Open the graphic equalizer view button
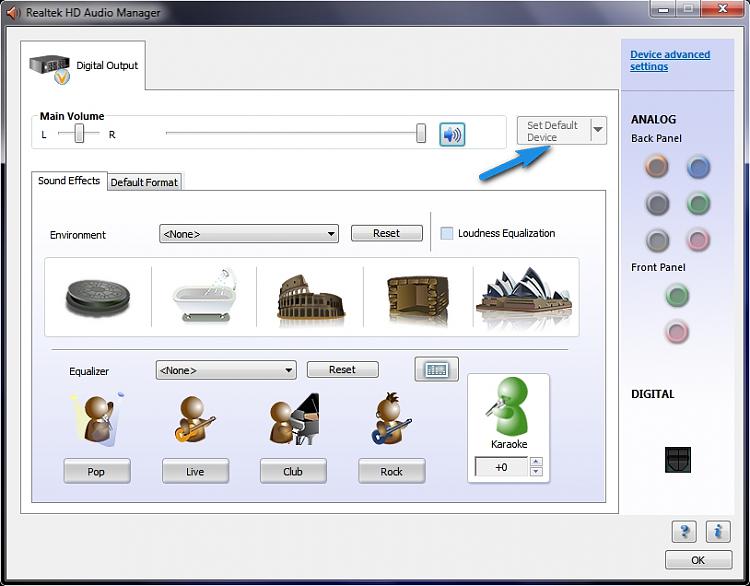The width and height of the screenshot is (750, 586). pyautogui.click(x=436, y=369)
